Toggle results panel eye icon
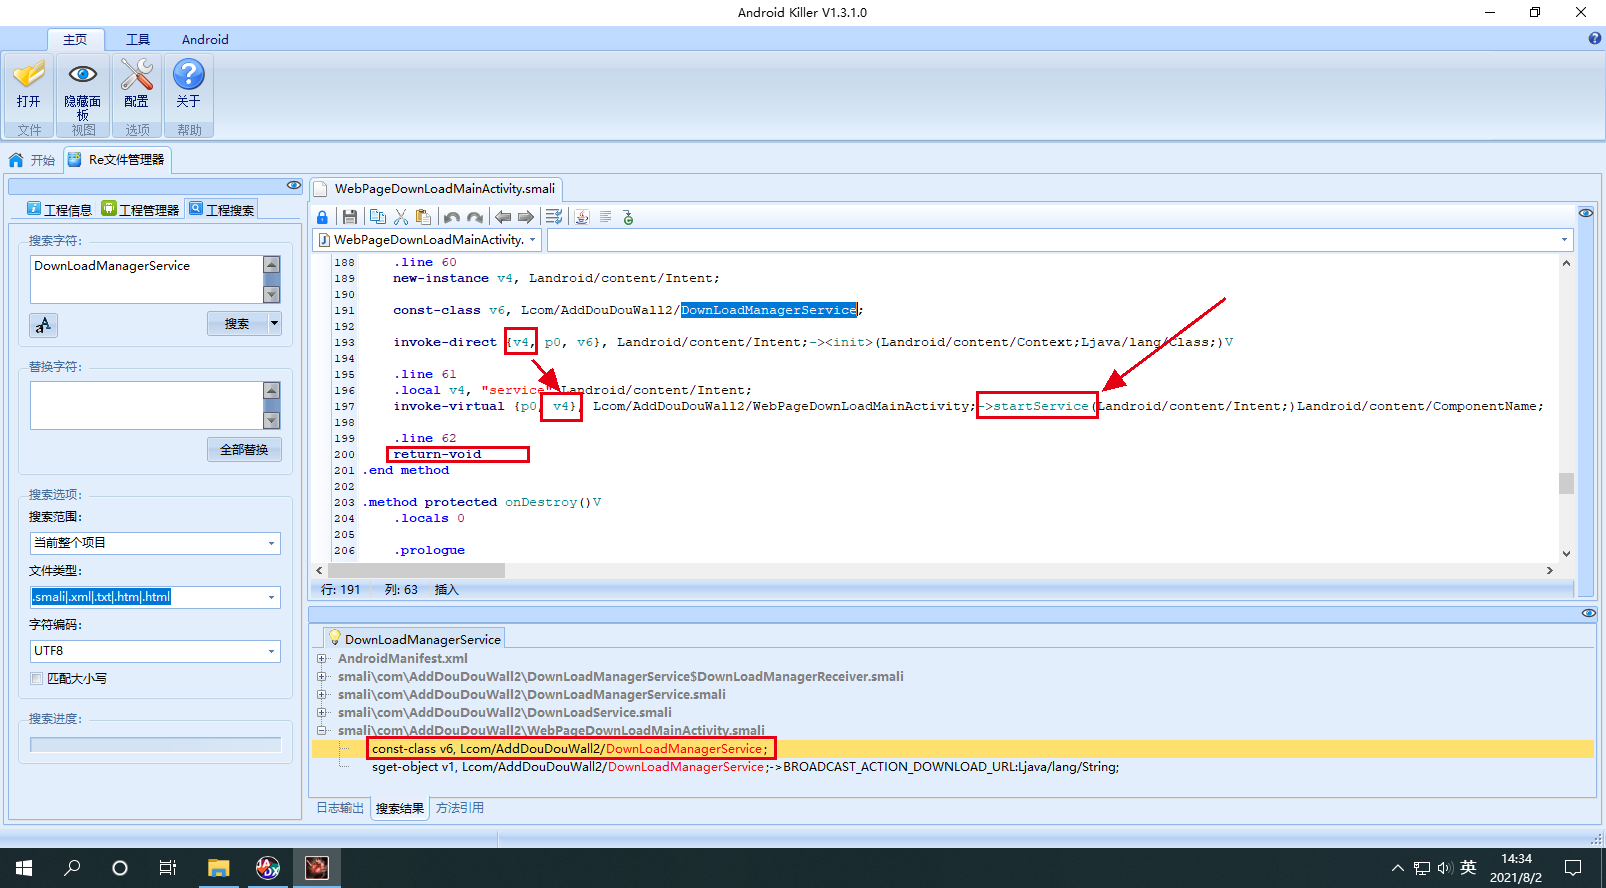Image resolution: width=1606 pixels, height=888 pixels. pyautogui.click(x=1589, y=613)
